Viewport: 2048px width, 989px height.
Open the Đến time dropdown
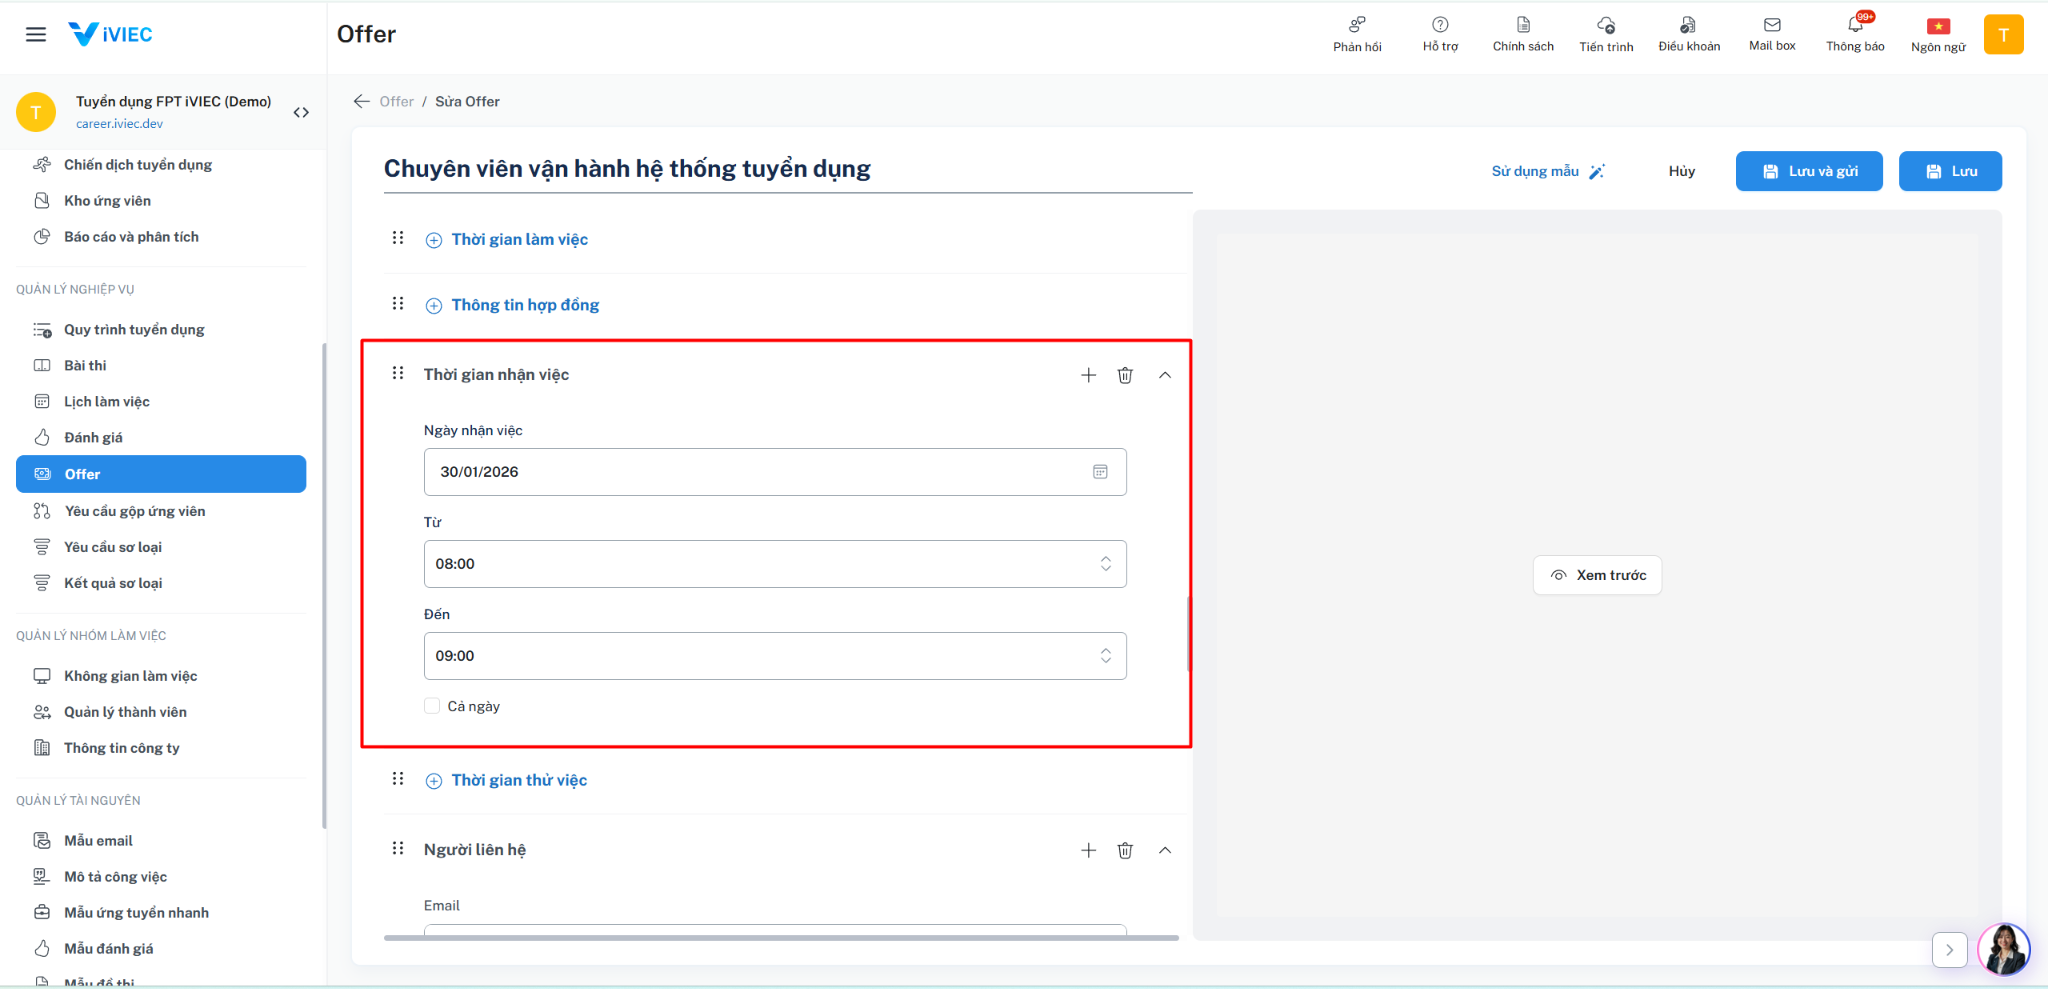point(775,656)
